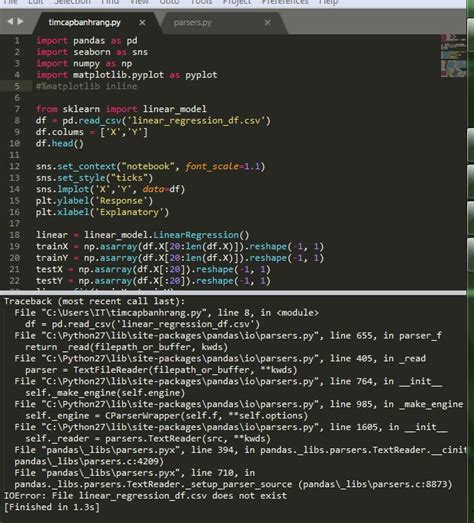This screenshot has height=523, width=474.
Task: Switch to the timcapbanhrang.py tab
Action: 84,23
